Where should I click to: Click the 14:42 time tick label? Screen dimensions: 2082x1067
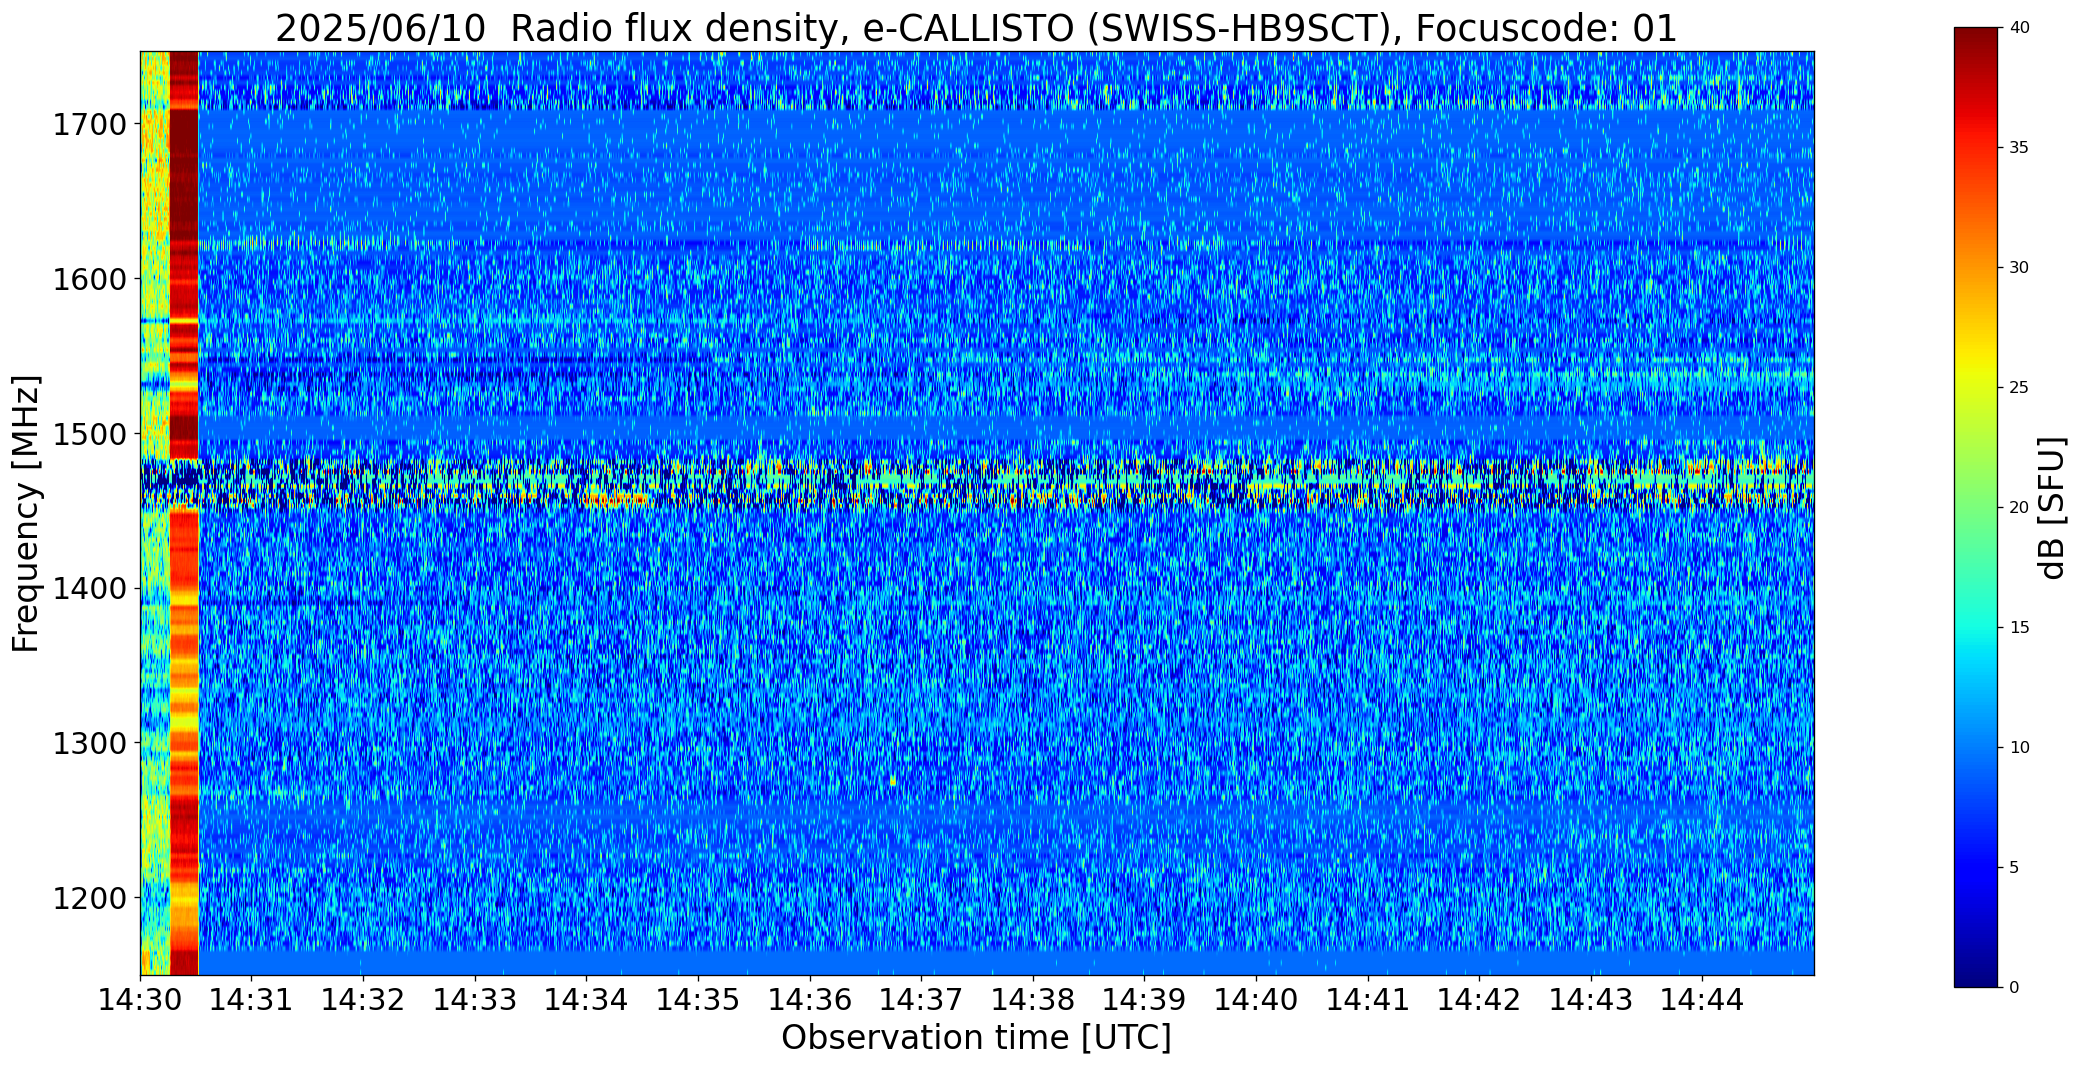point(1479,999)
